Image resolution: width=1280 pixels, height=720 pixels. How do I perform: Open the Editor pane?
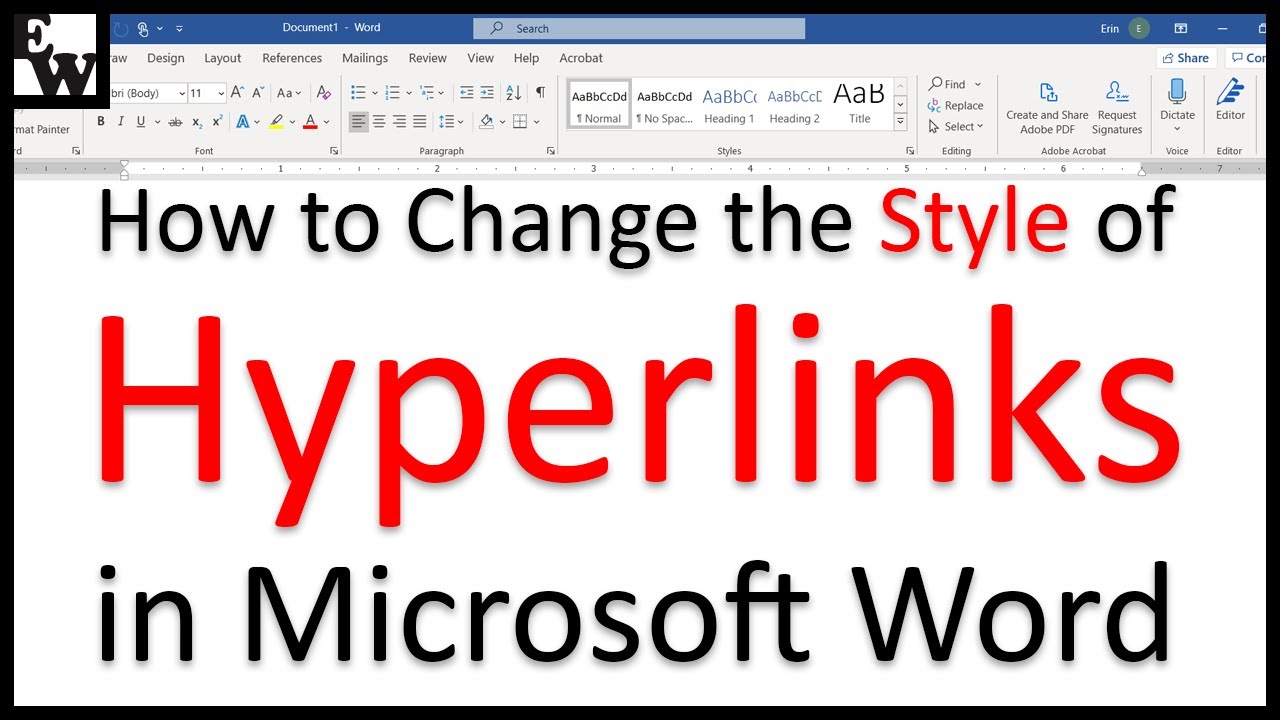(1230, 102)
